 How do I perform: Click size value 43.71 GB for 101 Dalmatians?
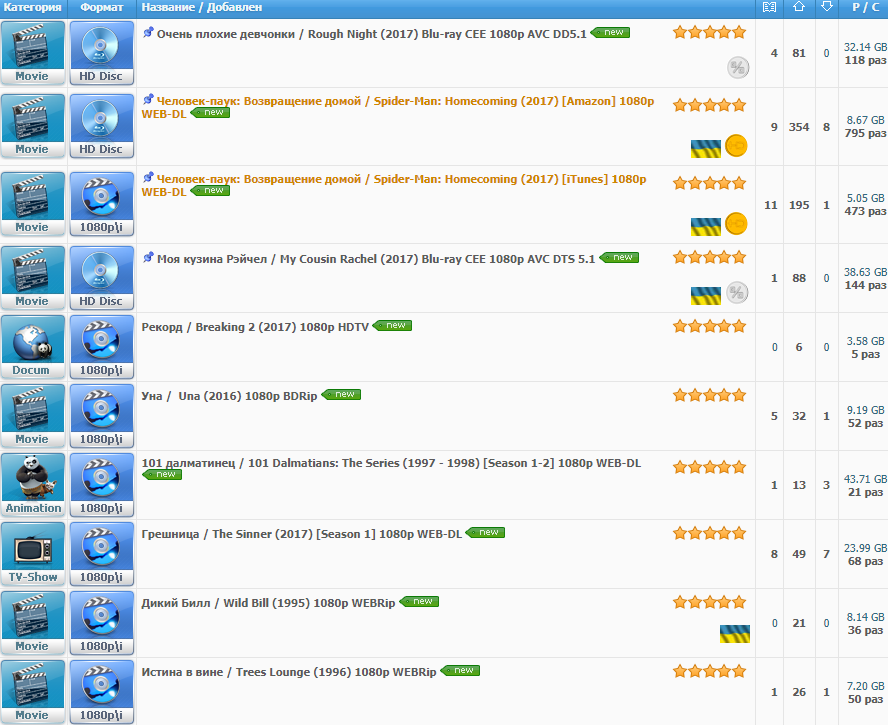pos(866,479)
